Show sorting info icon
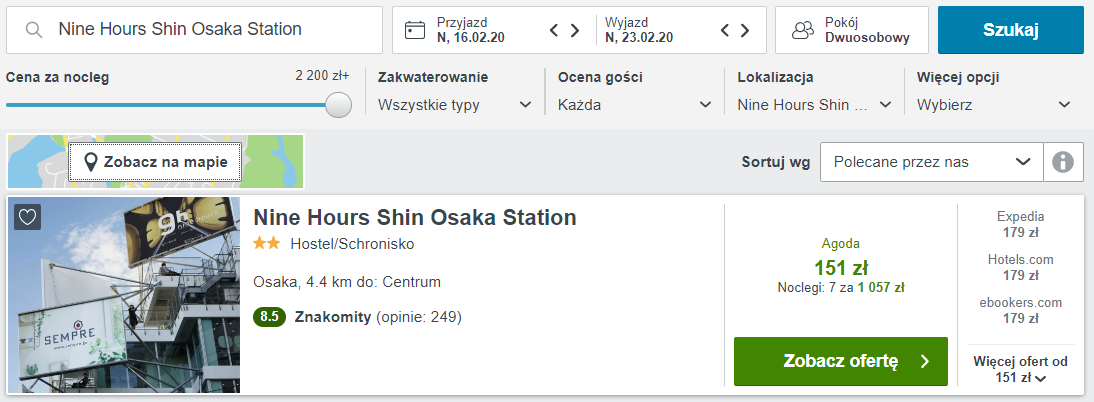 (x=1063, y=162)
